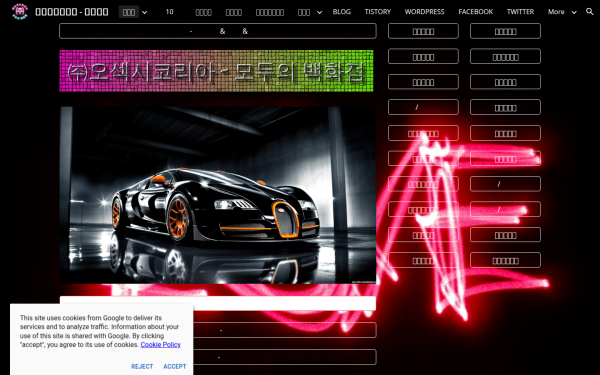Open the Cookie Policy link

tap(161, 345)
